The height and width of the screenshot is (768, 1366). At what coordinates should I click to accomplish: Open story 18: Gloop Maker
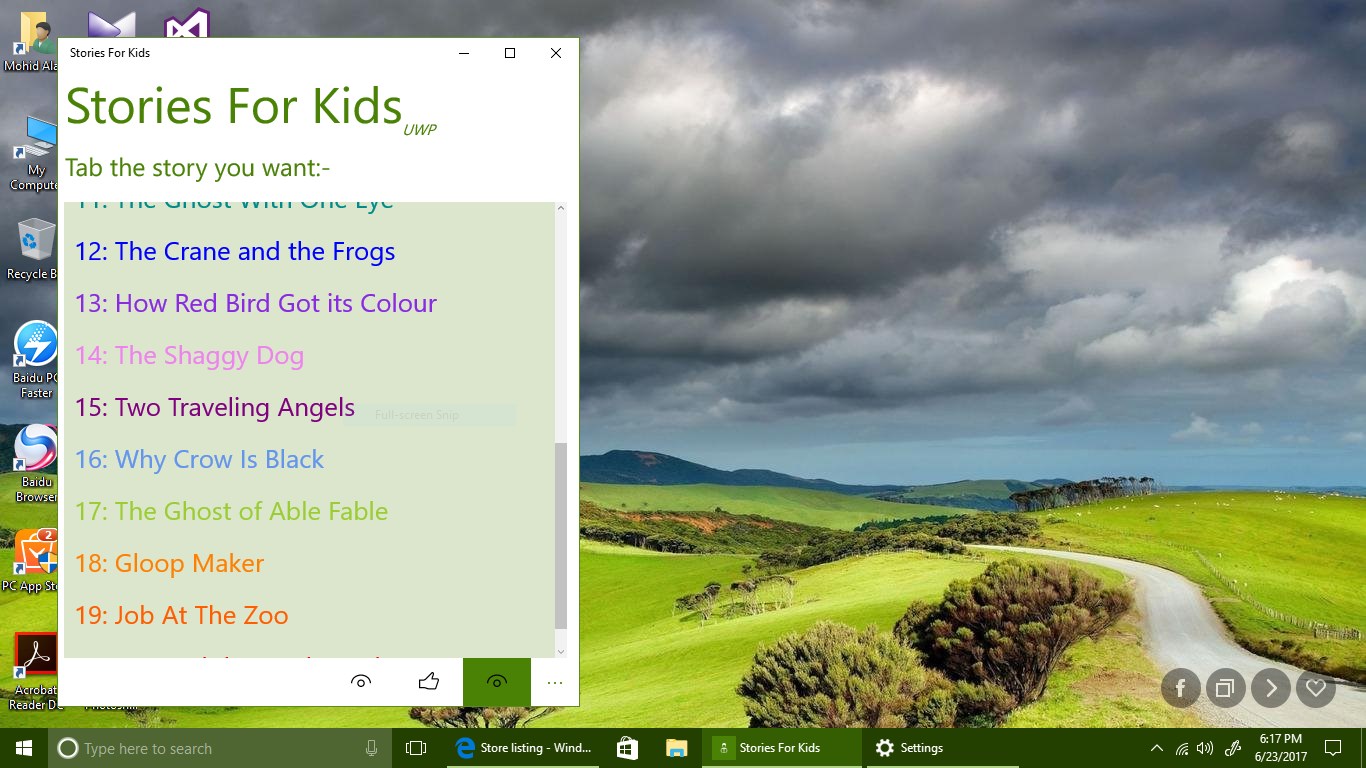pos(169,563)
